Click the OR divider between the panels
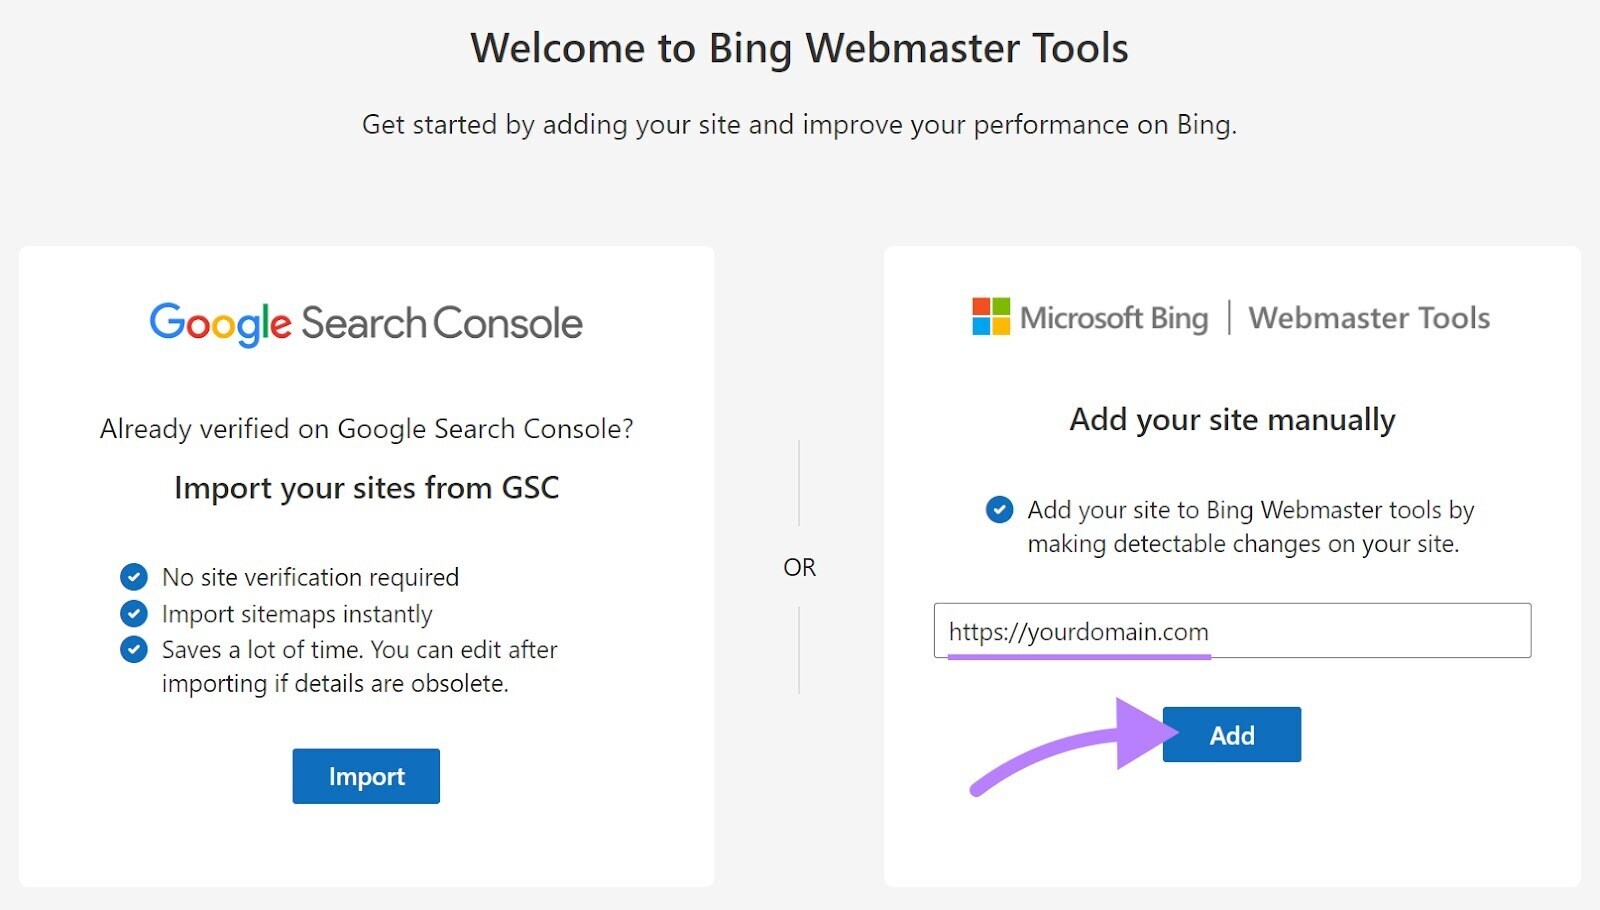Image resolution: width=1600 pixels, height=910 pixels. (x=799, y=566)
